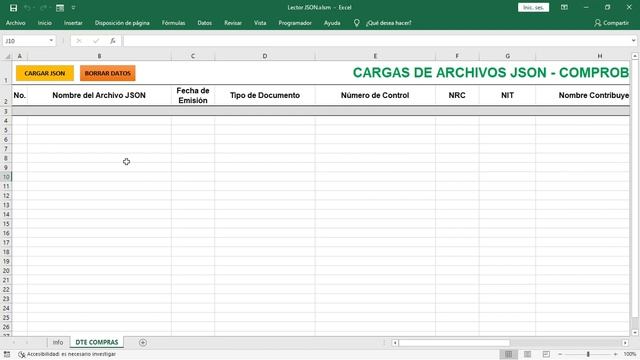Click horizontal scrollbar left arrow

[395, 343]
